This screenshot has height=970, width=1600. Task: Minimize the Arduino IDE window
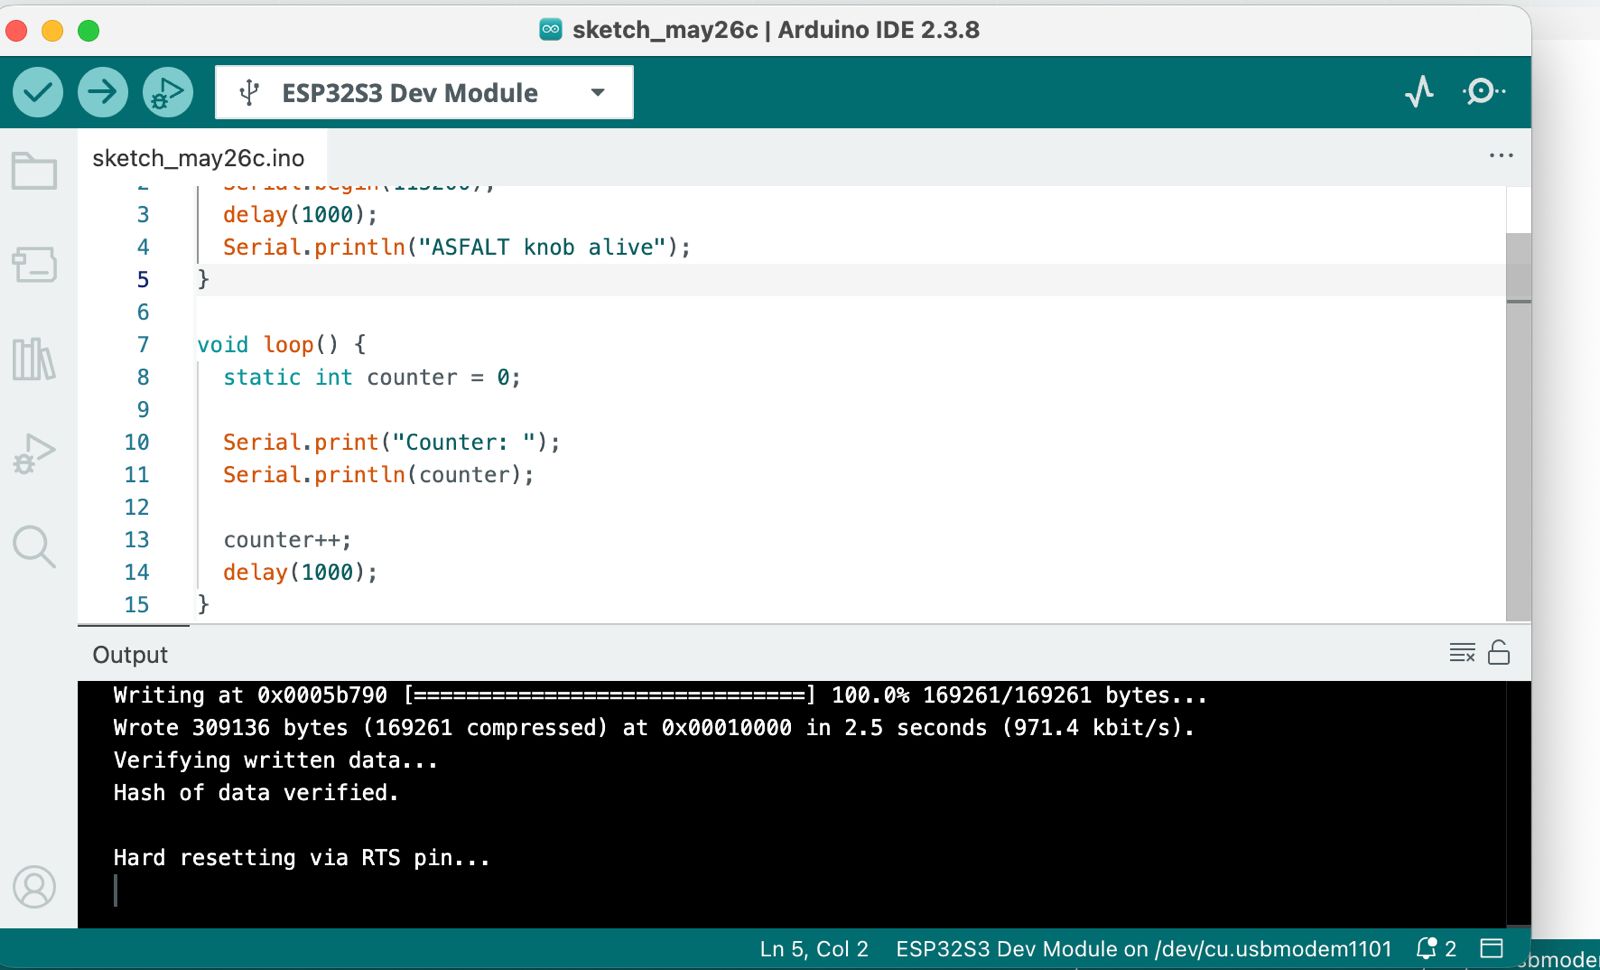53,31
